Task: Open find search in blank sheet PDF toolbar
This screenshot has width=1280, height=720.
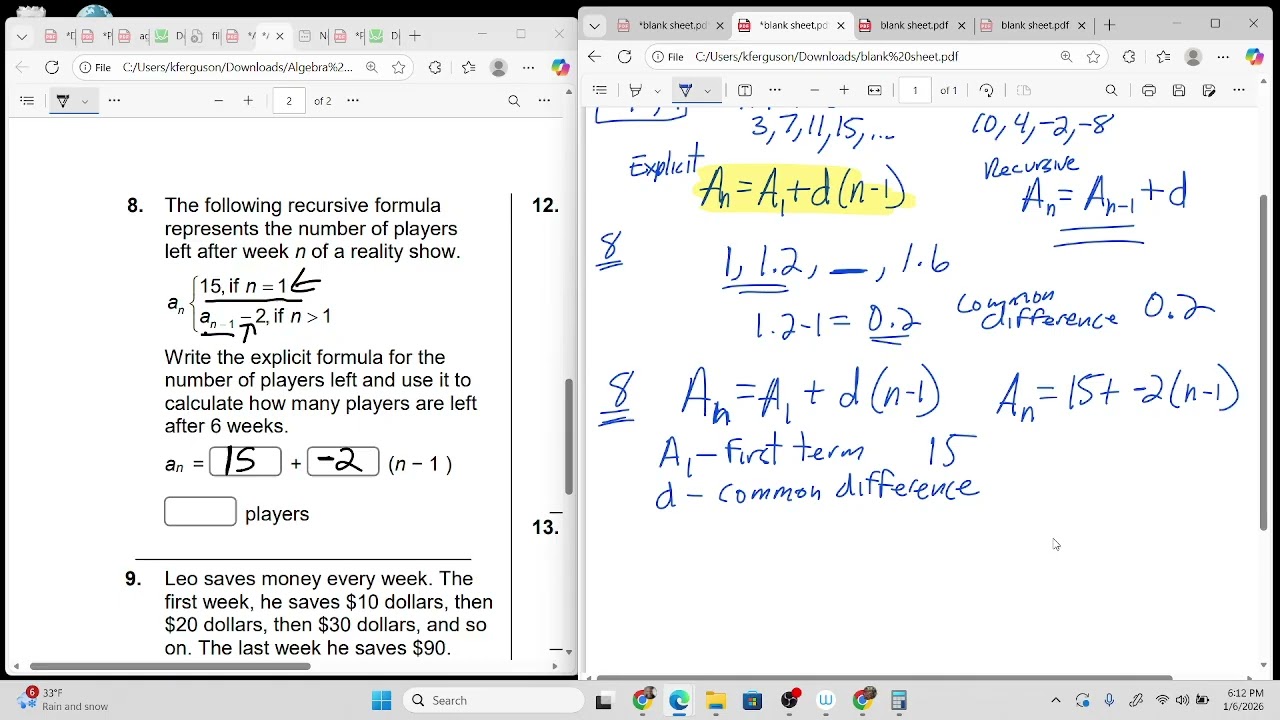Action: pyautogui.click(x=1111, y=90)
